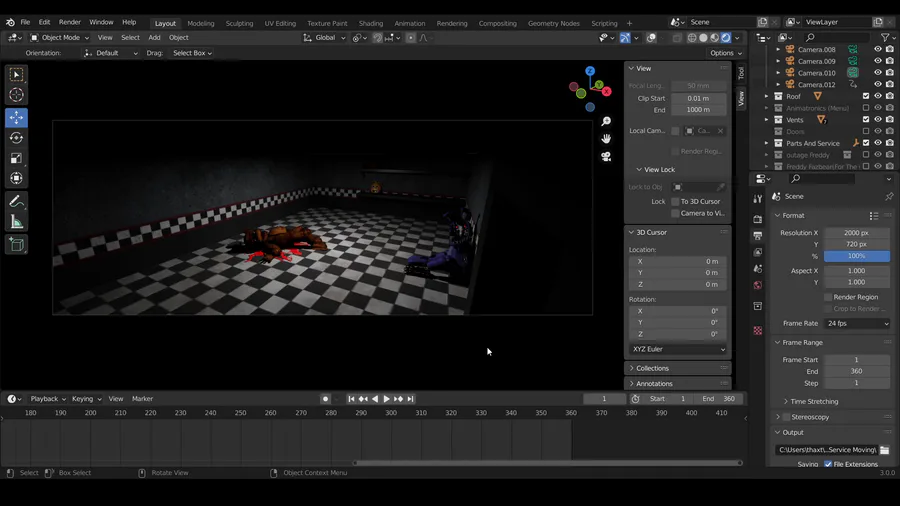
Task: Select the Cursor tool
Action: pyautogui.click(x=16, y=95)
